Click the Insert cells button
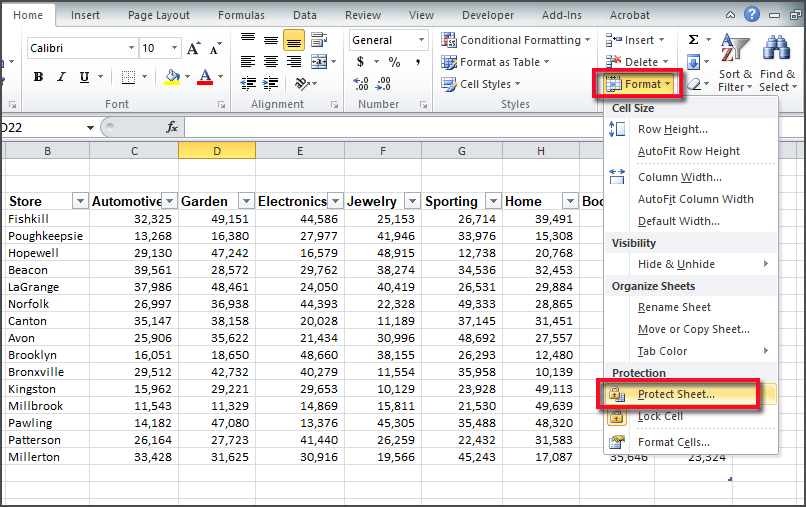Viewport: 806px width, 507px height. click(635, 40)
